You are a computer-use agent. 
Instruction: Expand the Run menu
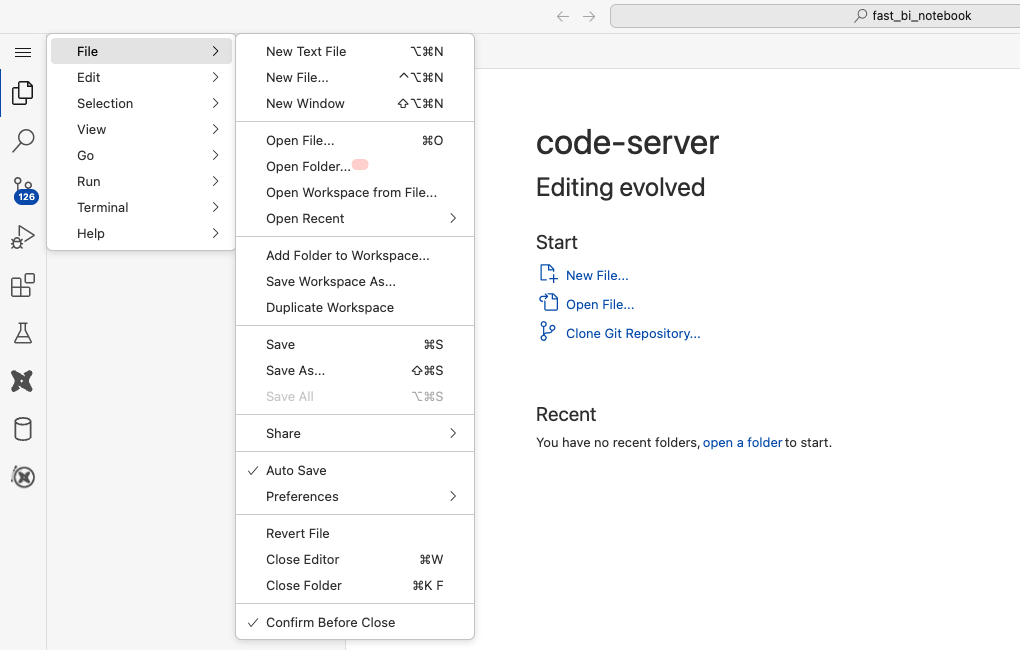coord(141,182)
